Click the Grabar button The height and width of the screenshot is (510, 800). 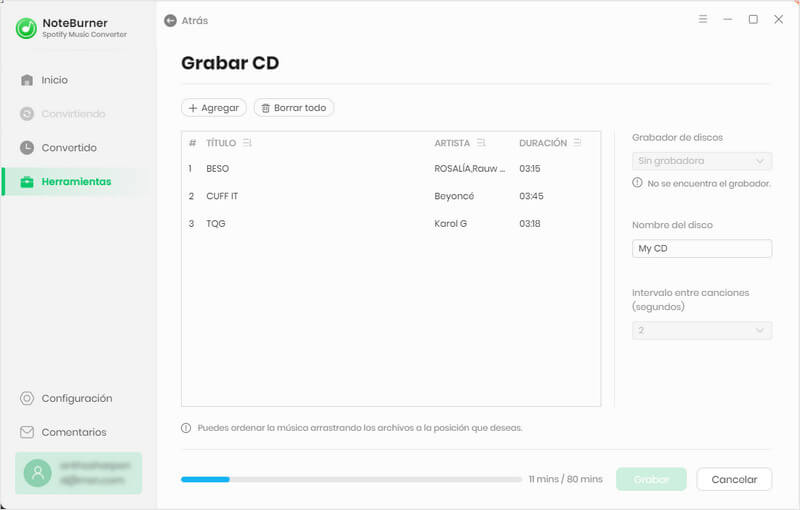point(651,480)
